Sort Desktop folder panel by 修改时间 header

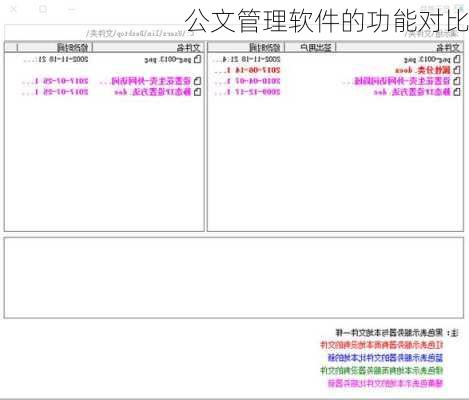click(x=55, y=48)
